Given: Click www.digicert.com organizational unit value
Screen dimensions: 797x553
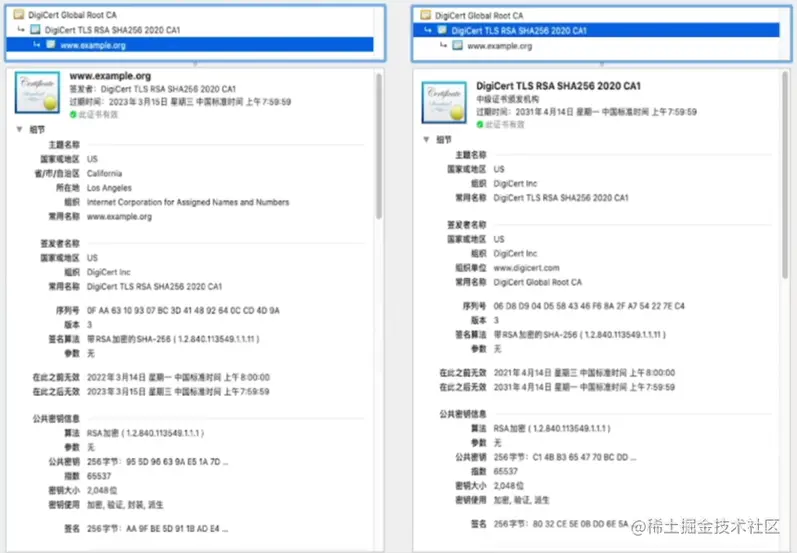Looking at the screenshot, I should pos(527,268).
